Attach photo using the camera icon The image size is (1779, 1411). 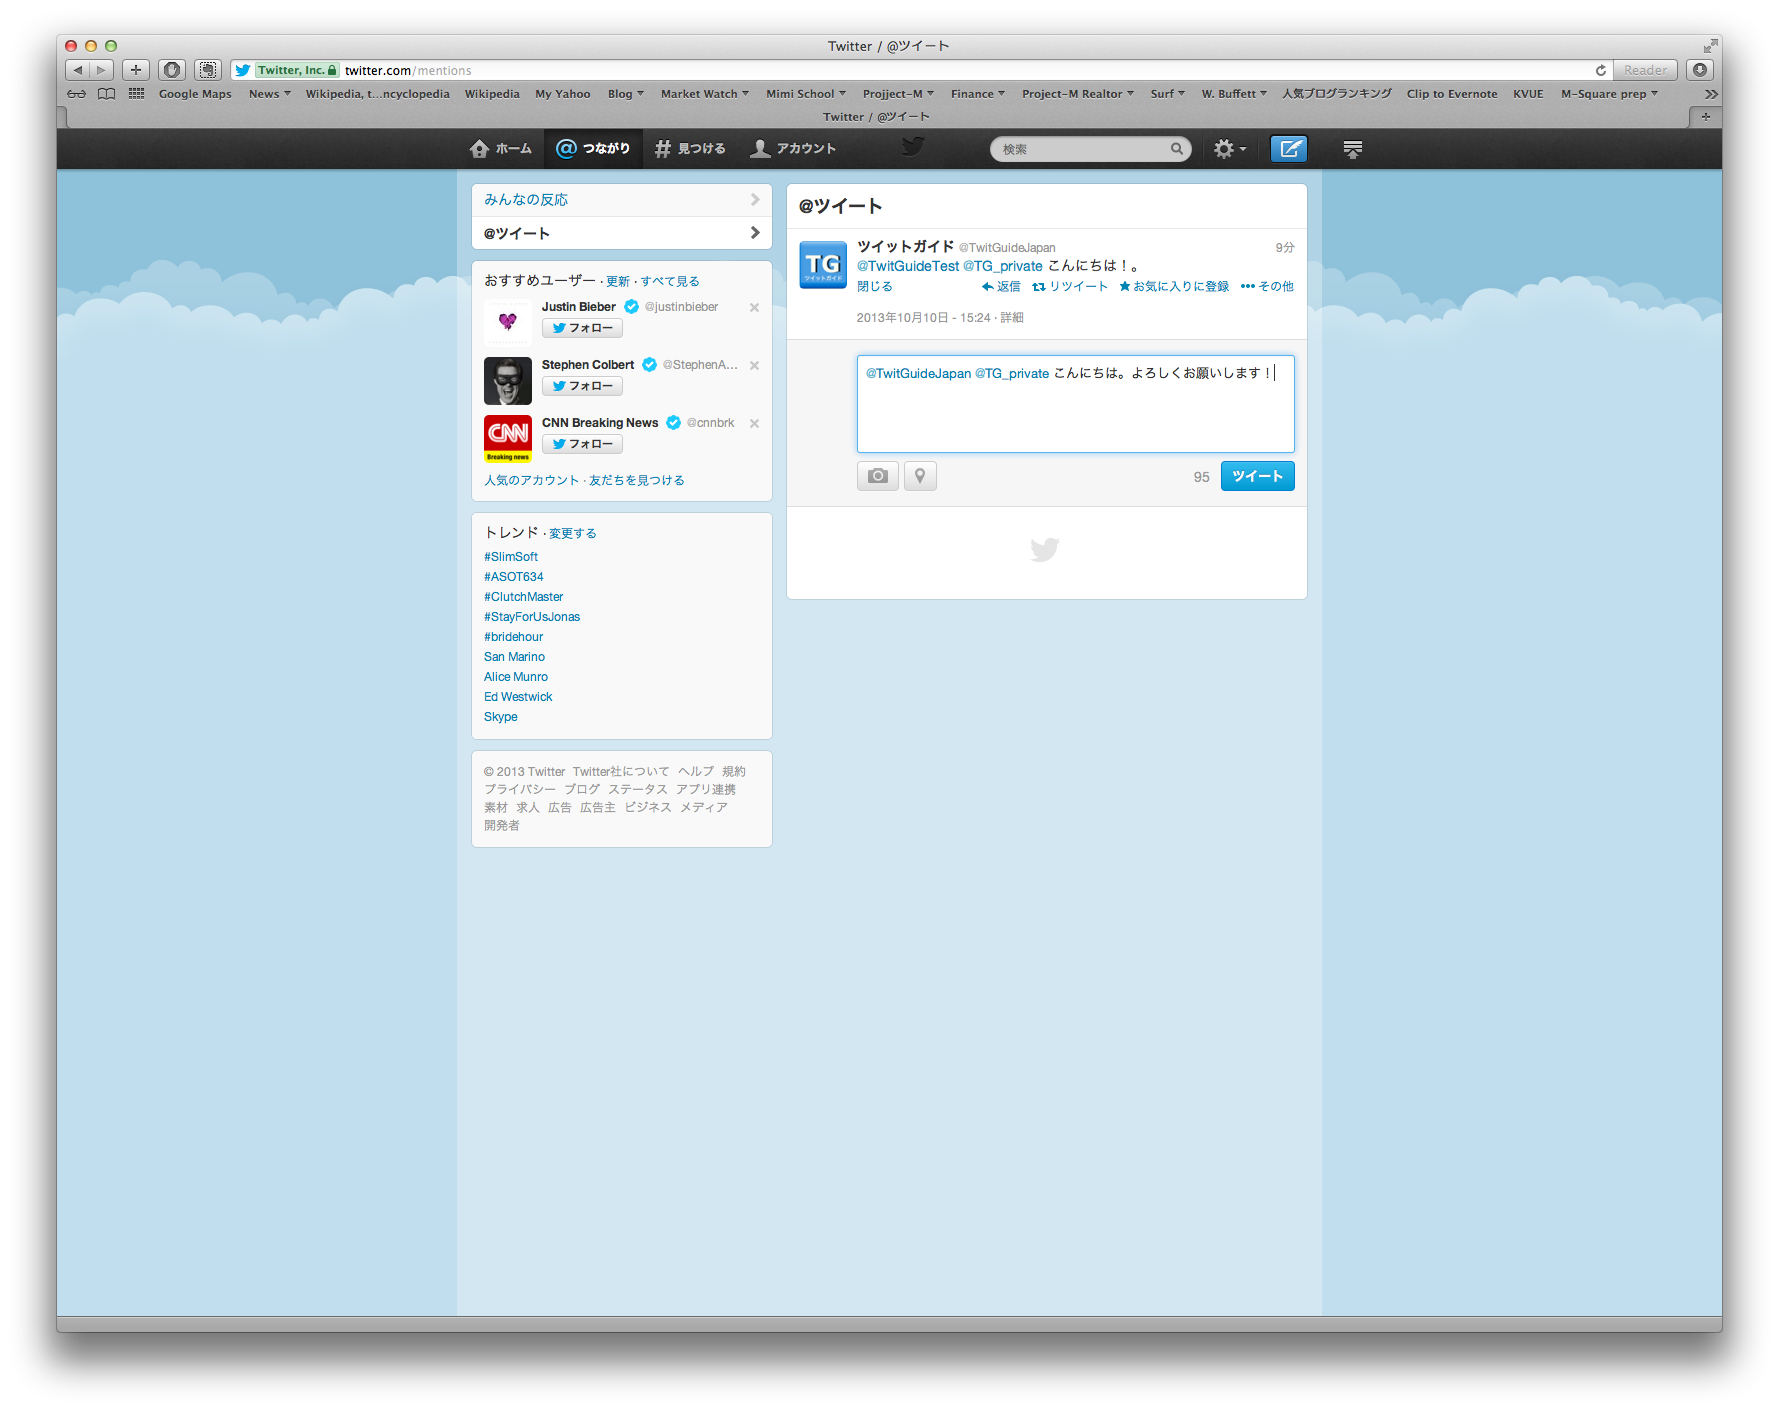(878, 476)
